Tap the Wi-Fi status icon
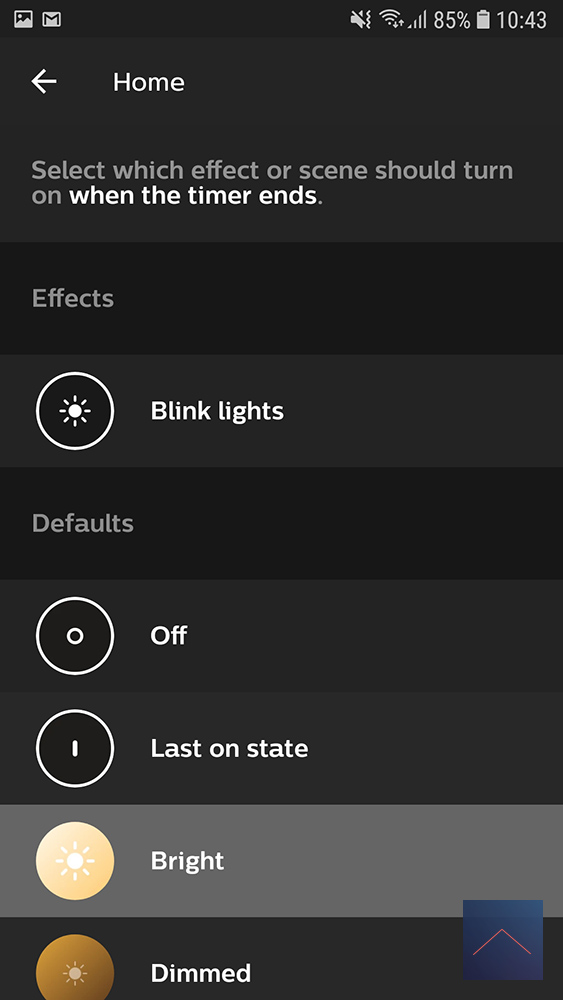 tap(390, 20)
